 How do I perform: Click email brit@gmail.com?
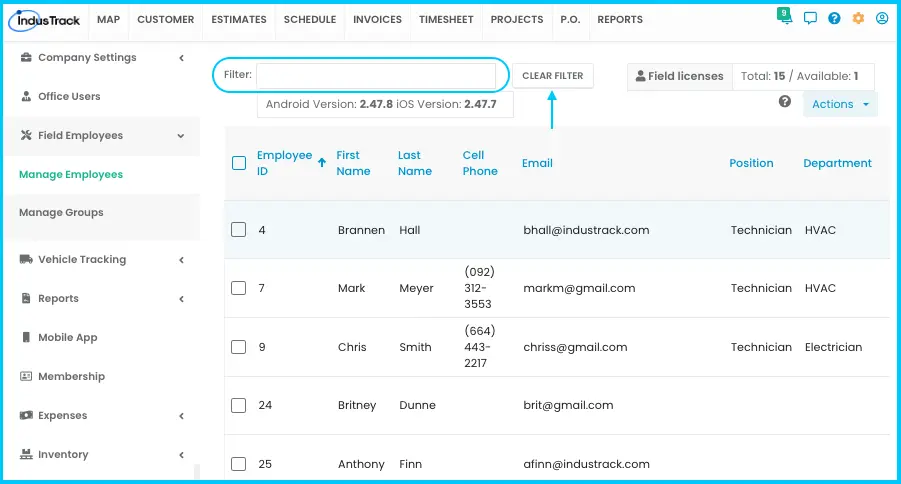[568, 405]
